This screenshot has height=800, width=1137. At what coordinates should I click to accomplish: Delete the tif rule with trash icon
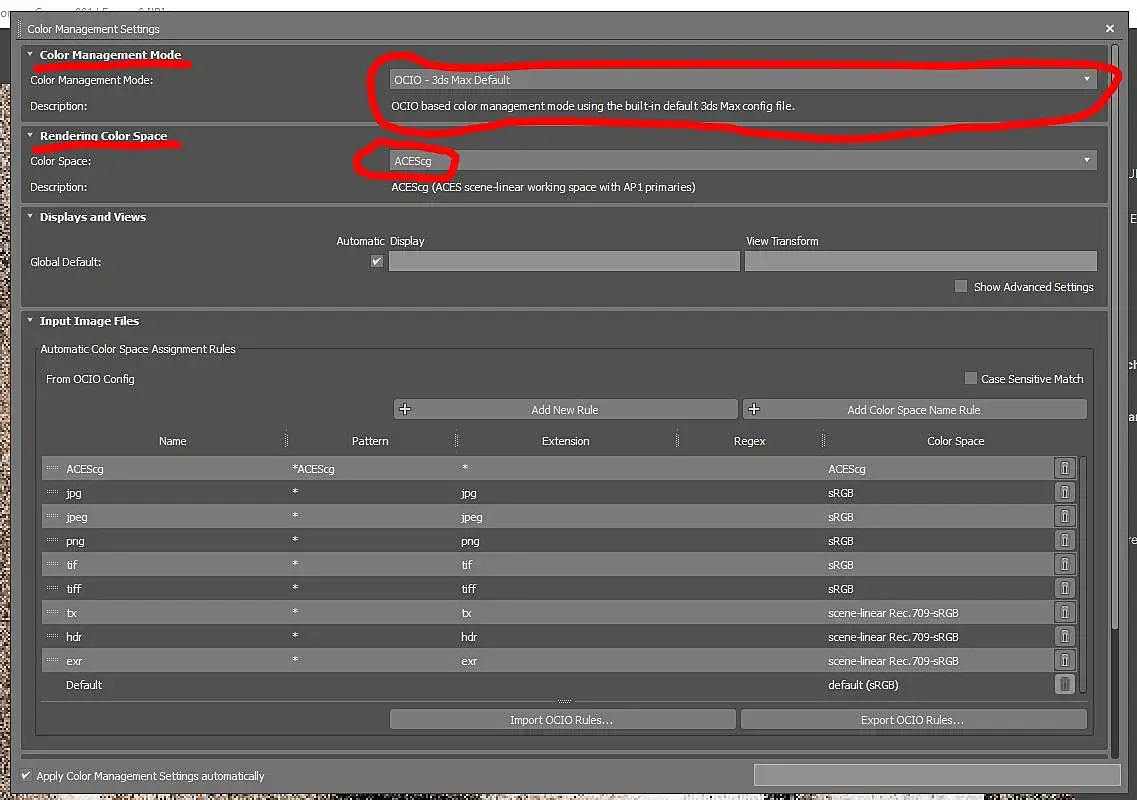[x=1064, y=564]
